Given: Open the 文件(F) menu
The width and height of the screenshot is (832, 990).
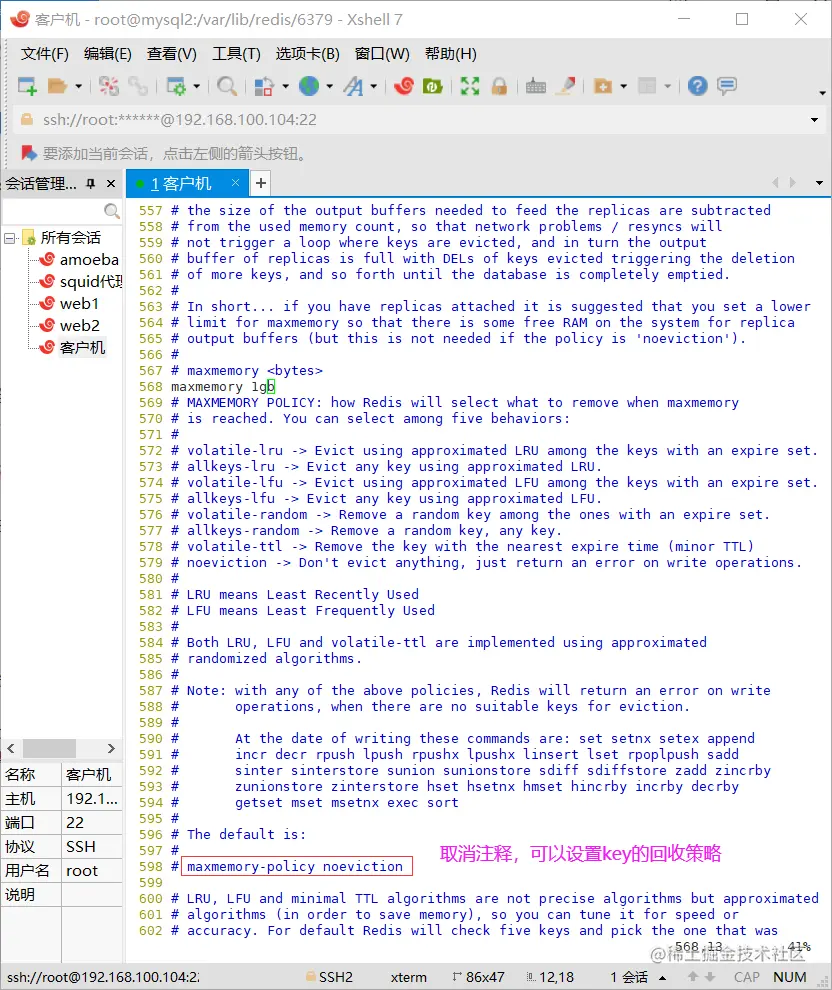Looking at the screenshot, I should (x=44, y=54).
